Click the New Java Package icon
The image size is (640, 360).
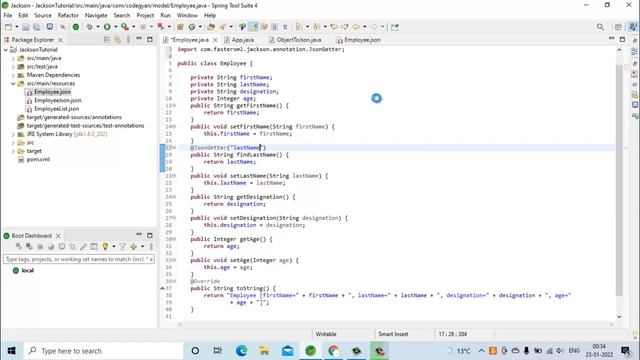(x=180, y=27)
